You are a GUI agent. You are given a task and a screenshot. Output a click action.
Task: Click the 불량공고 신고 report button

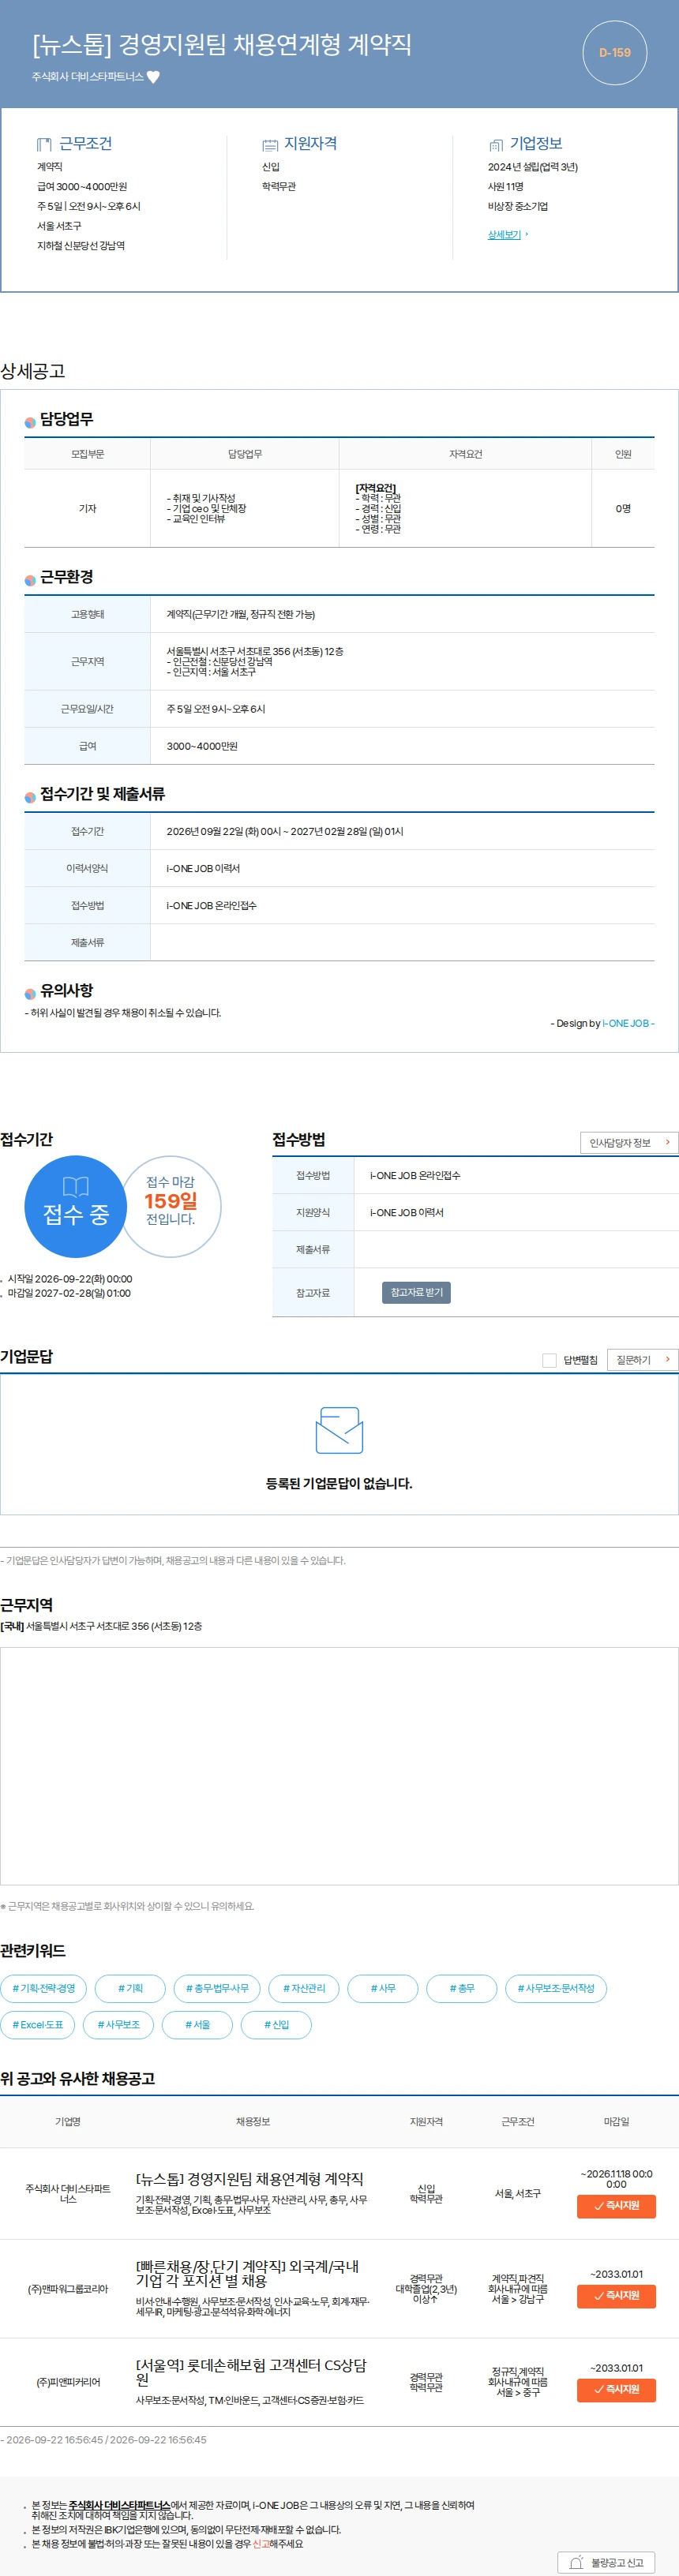coord(607,2562)
